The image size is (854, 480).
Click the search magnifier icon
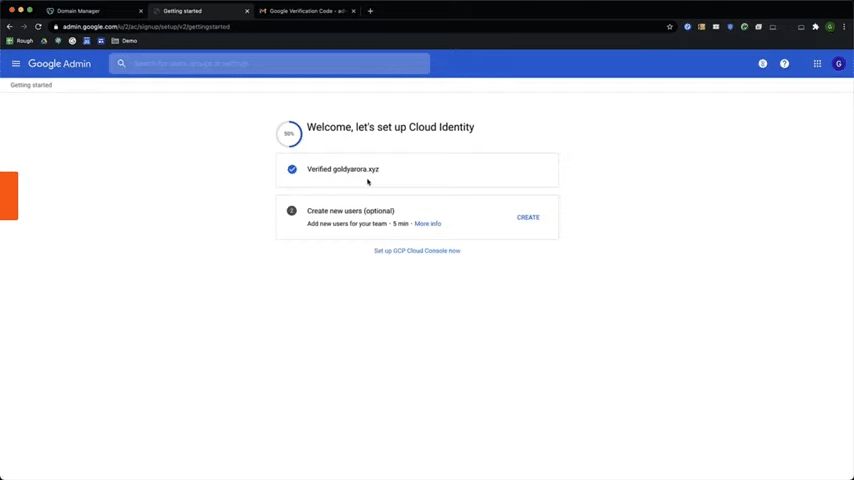point(121,64)
